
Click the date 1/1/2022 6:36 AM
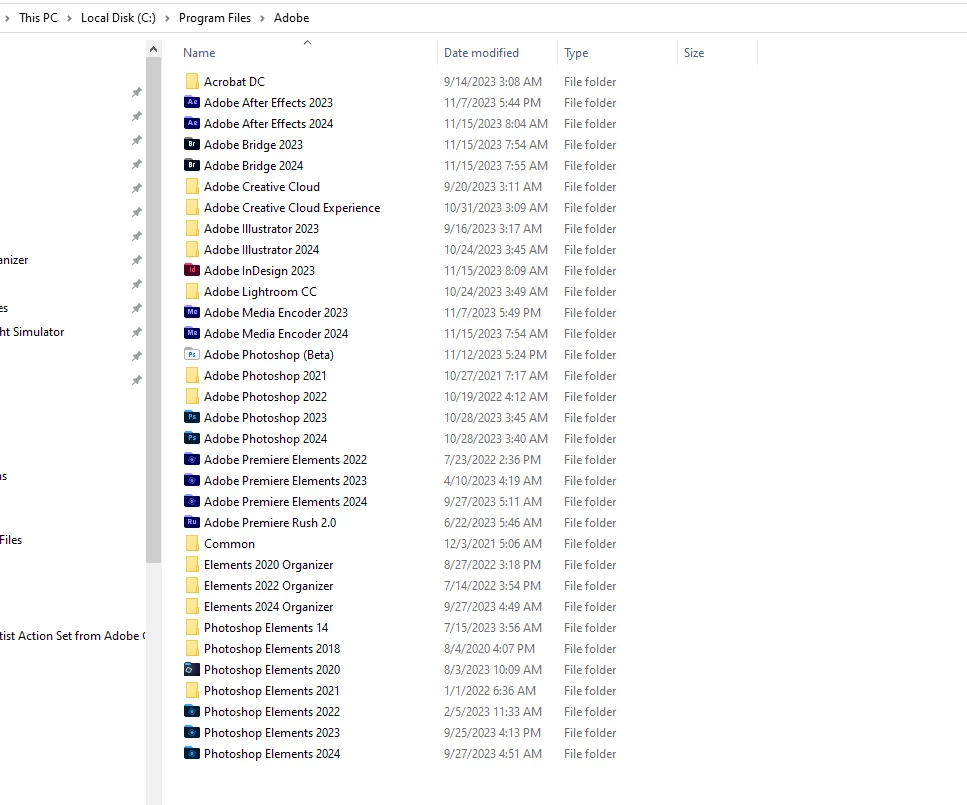(x=490, y=690)
